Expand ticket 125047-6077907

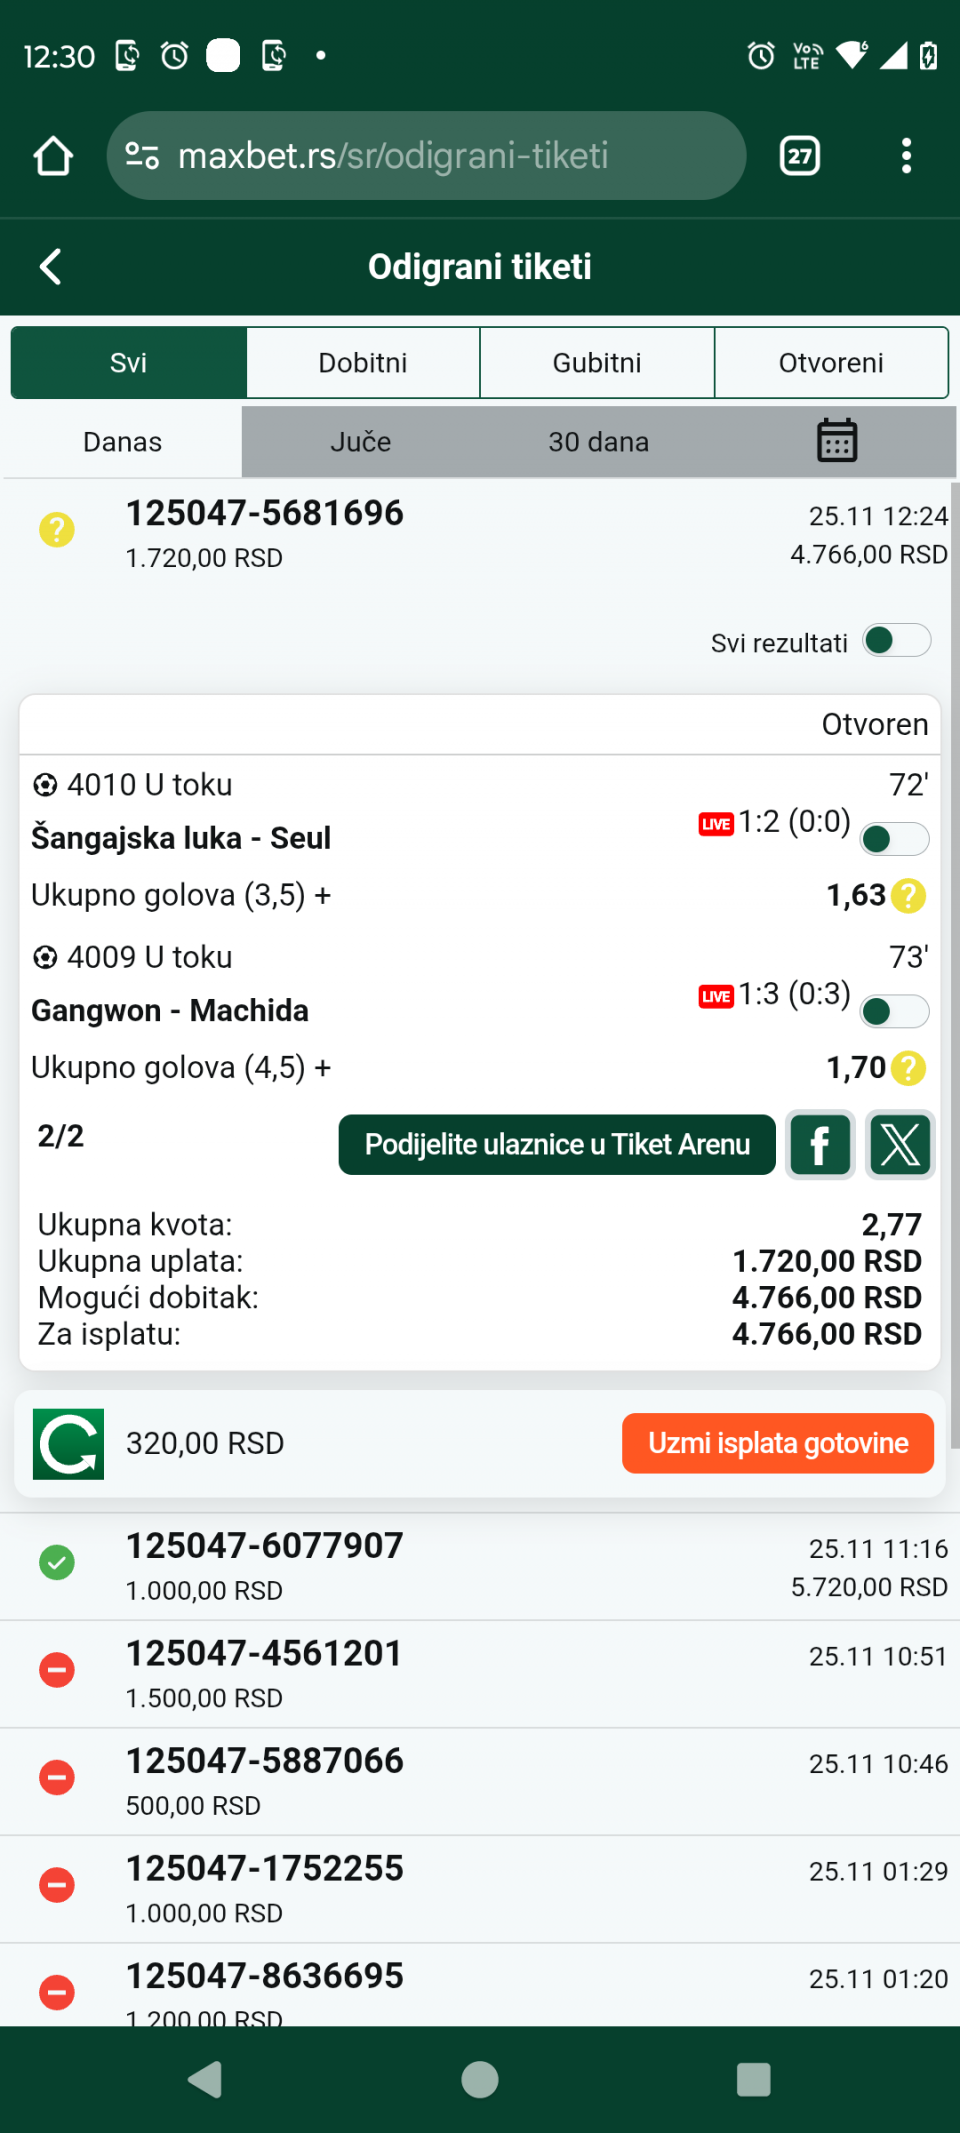click(480, 1566)
